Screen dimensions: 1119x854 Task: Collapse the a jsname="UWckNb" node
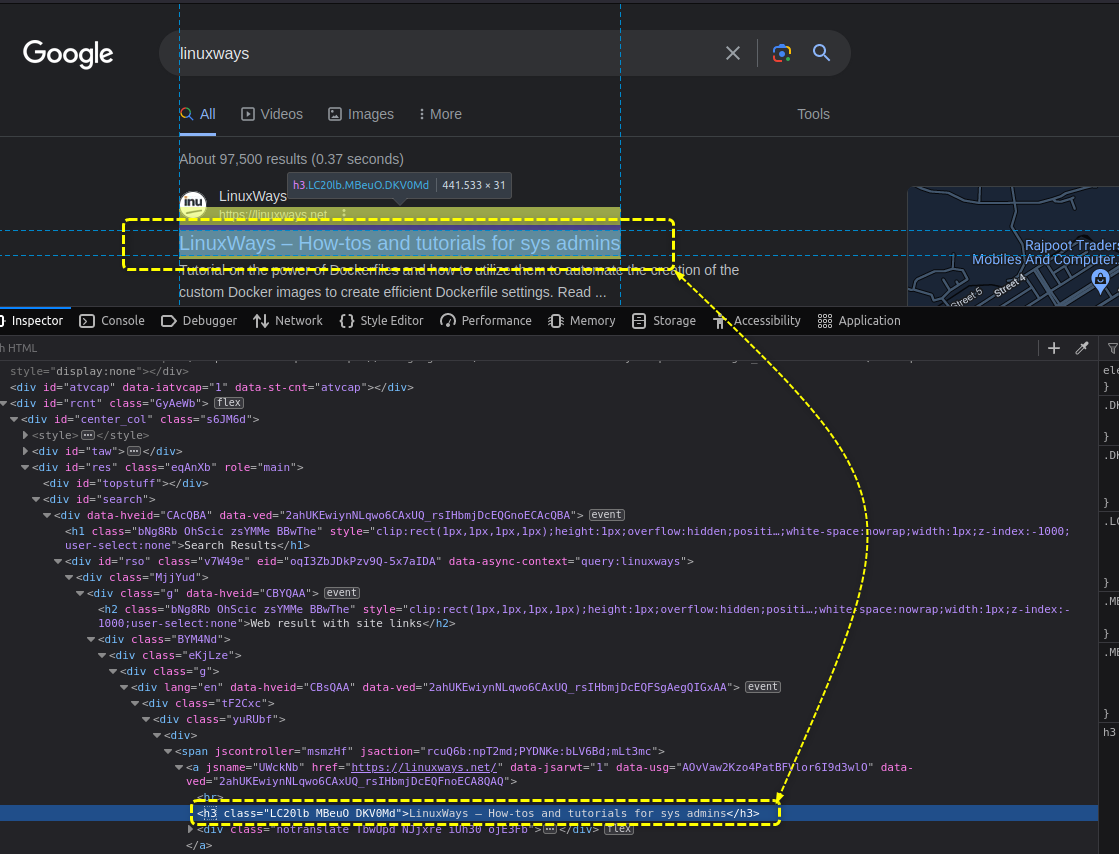[179, 768]
